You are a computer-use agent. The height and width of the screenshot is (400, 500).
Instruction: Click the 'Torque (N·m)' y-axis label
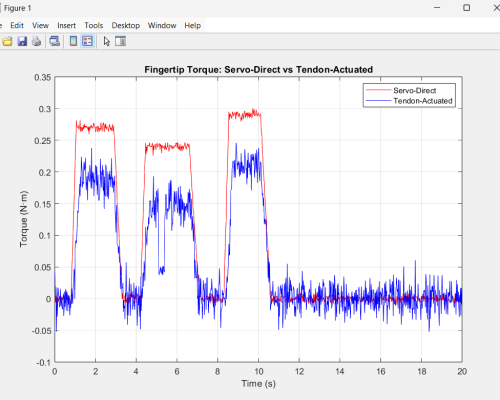(x=24, y=219)
